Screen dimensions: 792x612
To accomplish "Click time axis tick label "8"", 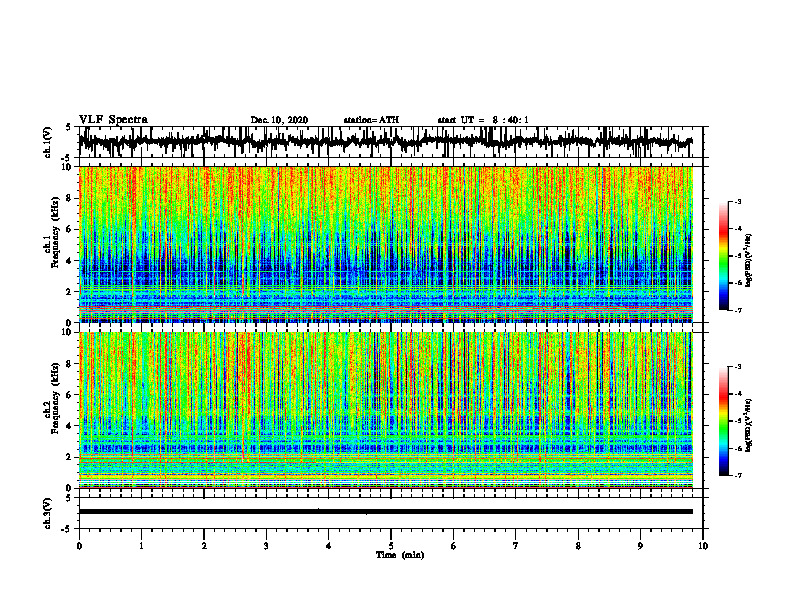I will click(578, 546).
